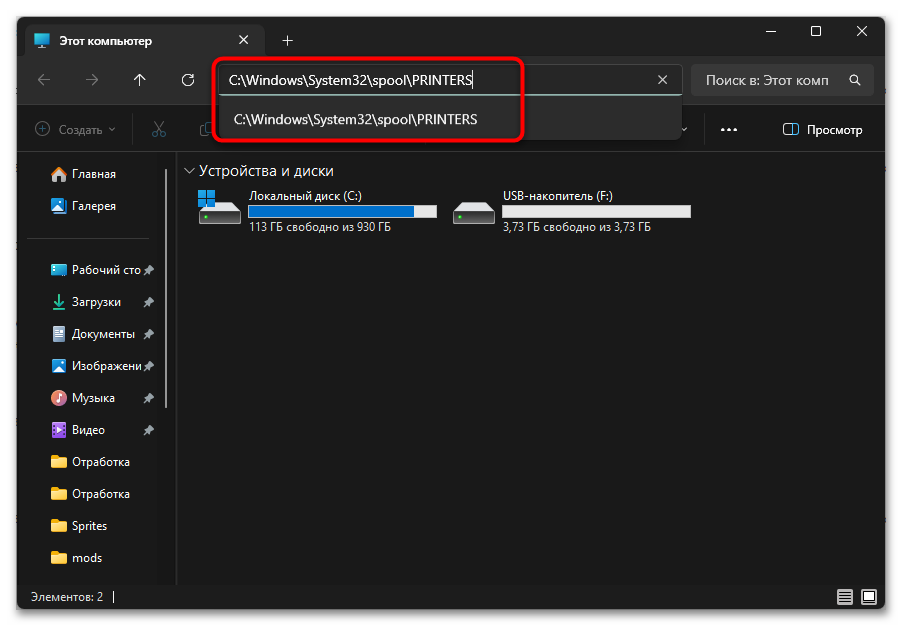Image resolution: width=902 pixels, height=626 pixels.
Task: Open the Создать dropdown button
Action: click(x=75, y=129)
